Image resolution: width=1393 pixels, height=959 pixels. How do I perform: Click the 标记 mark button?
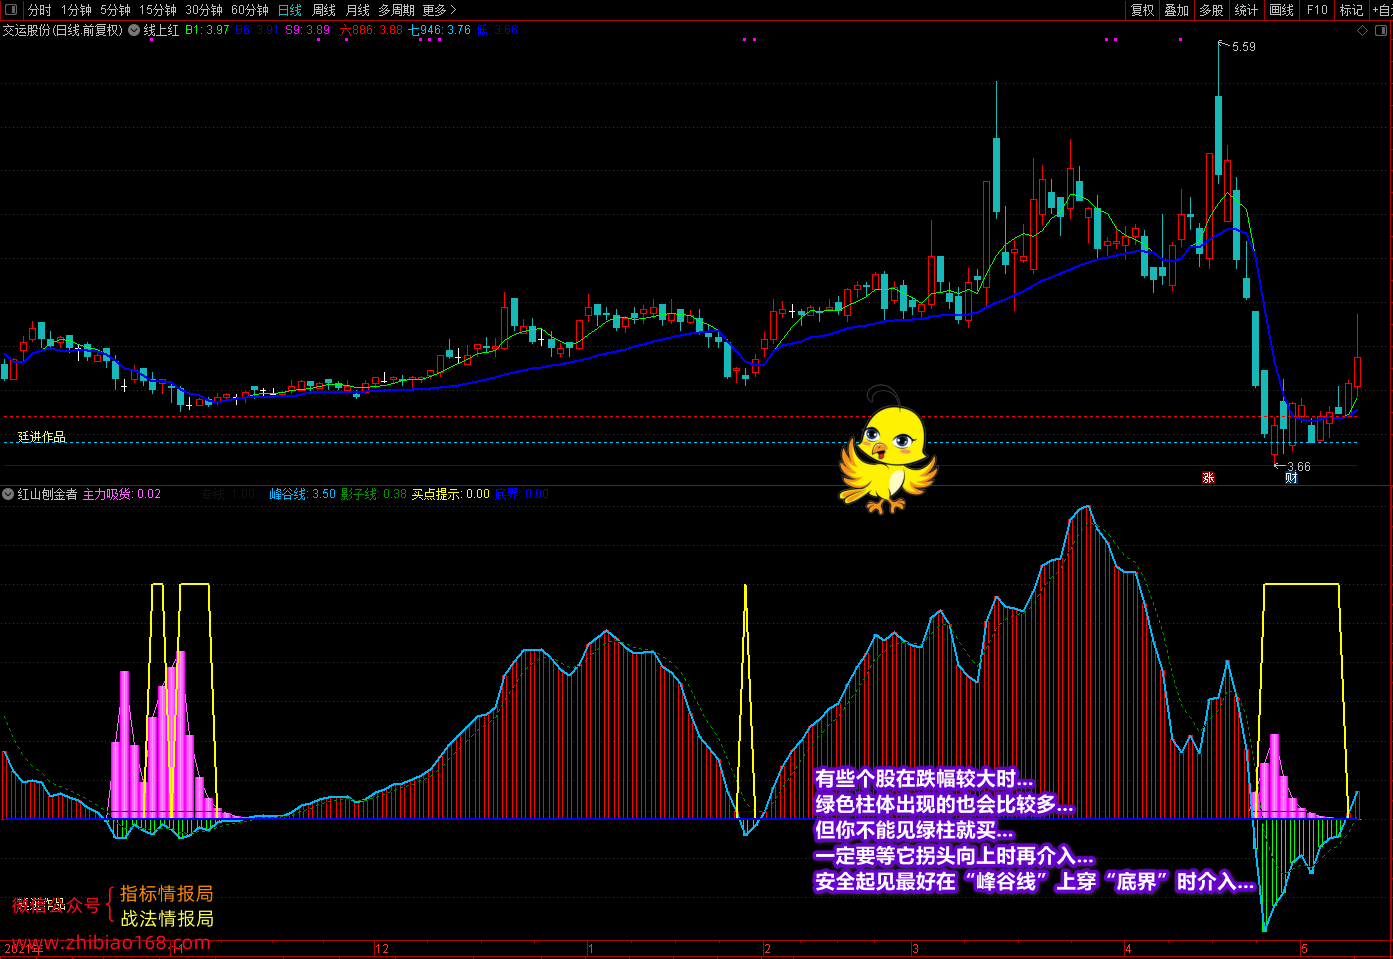(x=1351, y=10)
